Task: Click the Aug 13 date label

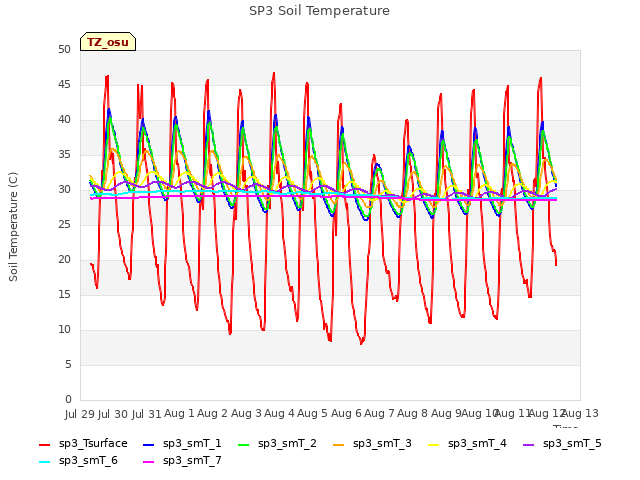Action: point(581,414)
